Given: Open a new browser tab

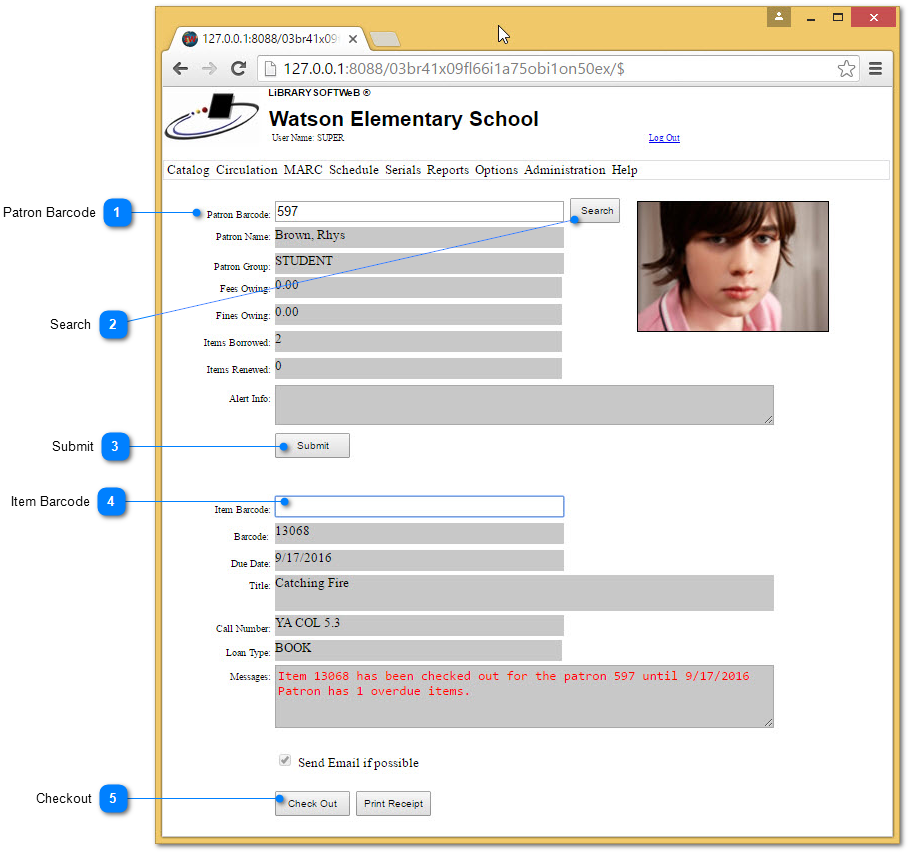Looking at the screenshot, I should [385, 39].
